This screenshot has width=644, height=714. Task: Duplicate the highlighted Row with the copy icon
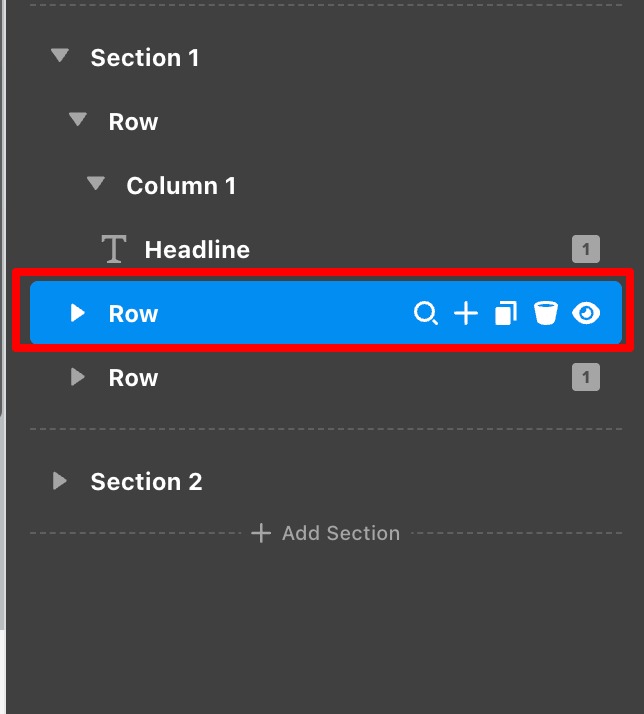pos(506,314)
